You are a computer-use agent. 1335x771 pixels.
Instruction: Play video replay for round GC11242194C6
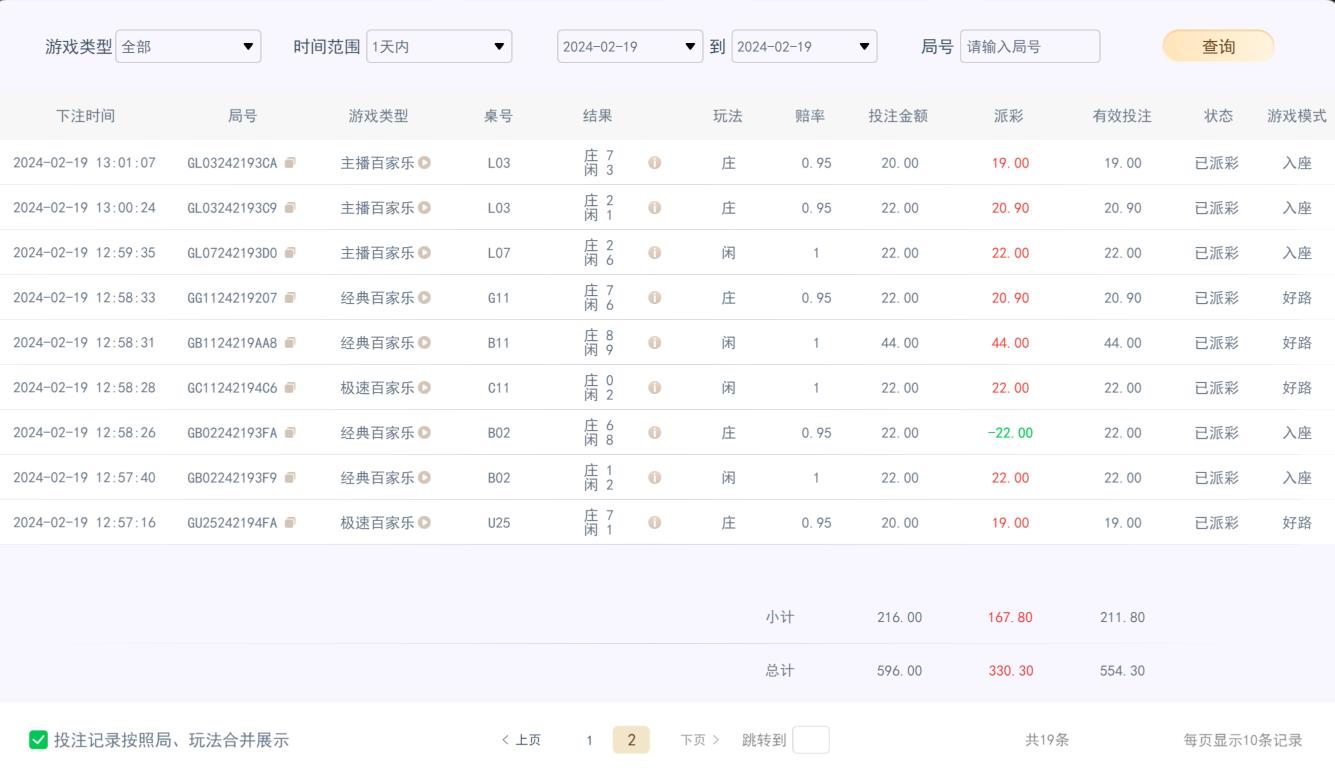[x=425, y=388]
